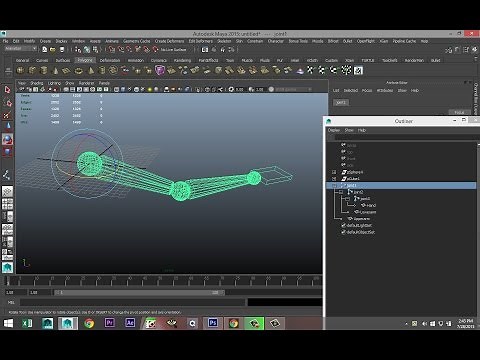The image size is (480, 360).
Task: Open the Animation menu set dropdown
Action: [x=21, y=49]
